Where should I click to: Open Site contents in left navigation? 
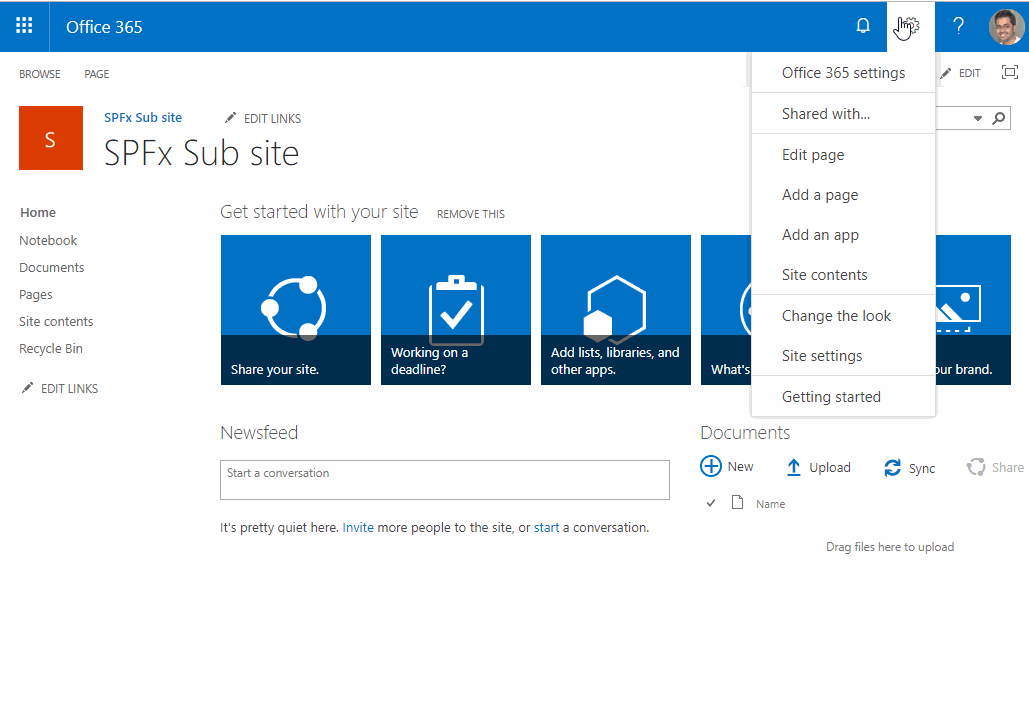point(56,322)
